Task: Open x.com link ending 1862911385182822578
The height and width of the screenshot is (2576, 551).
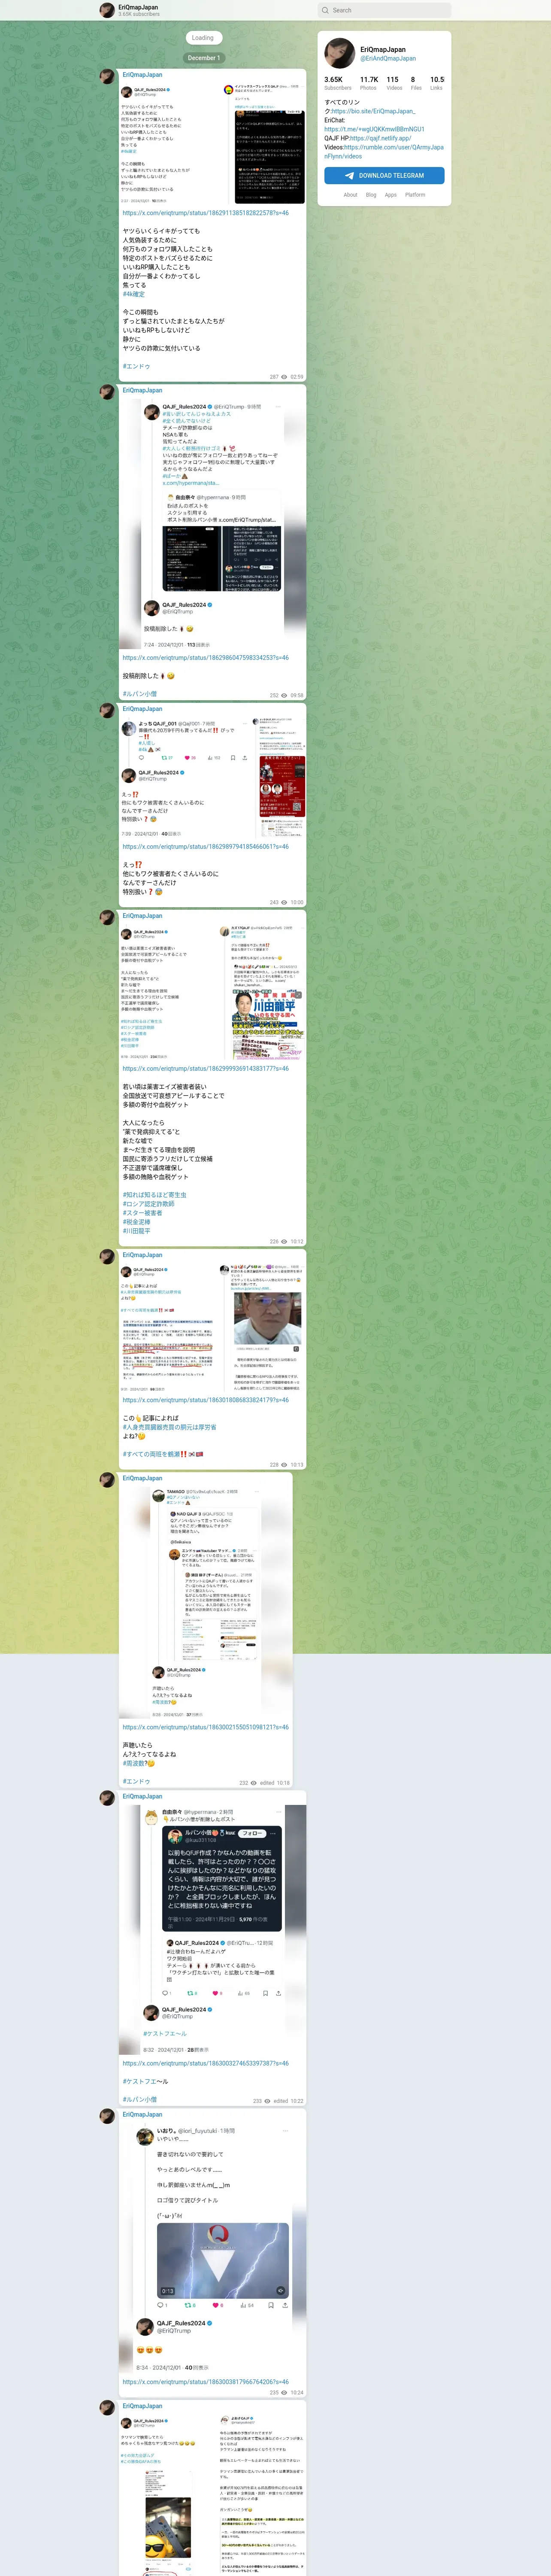Action: tap(206, 213)
